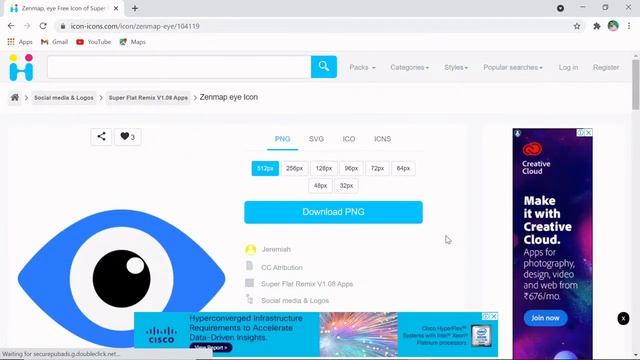The image size is (640, 360).
Task: Switch to the SVG format tab
Action: coord(316,139)
